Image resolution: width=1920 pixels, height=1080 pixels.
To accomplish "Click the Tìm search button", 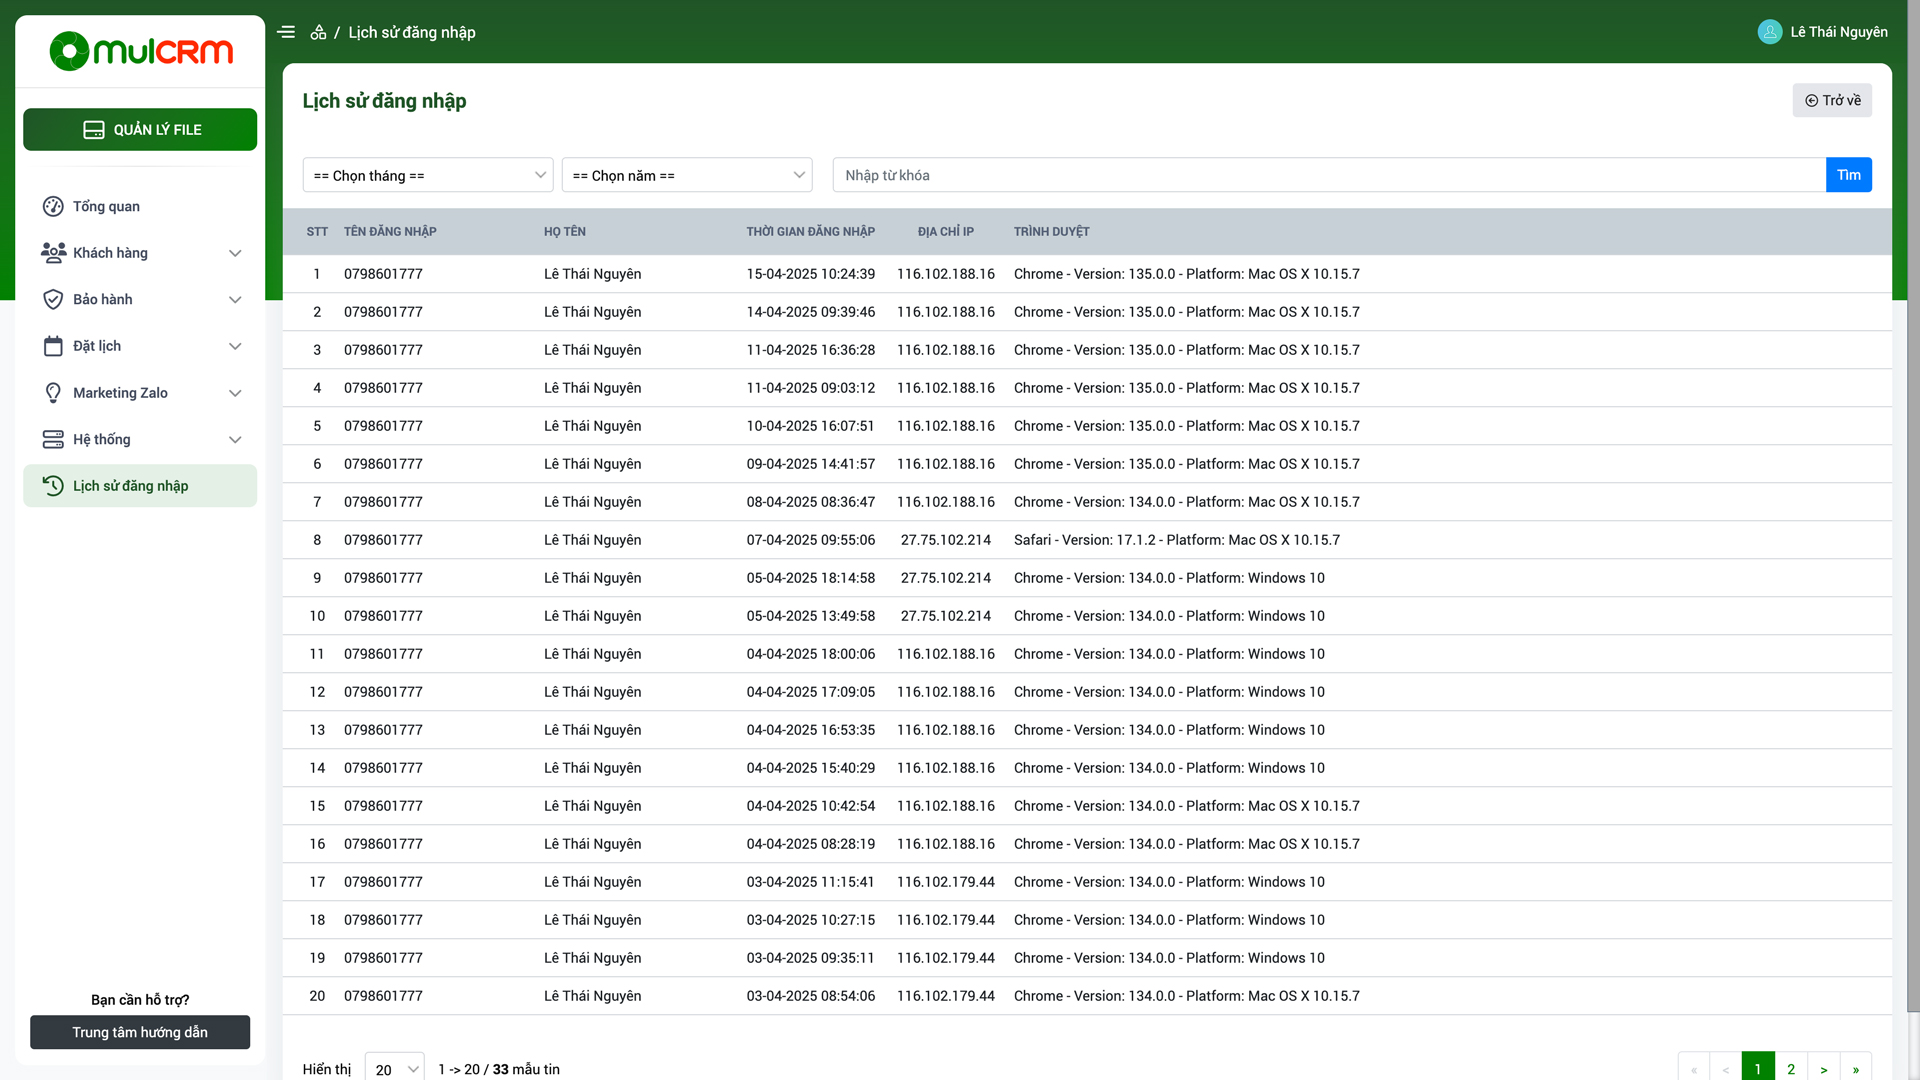I will (1848, 175).
